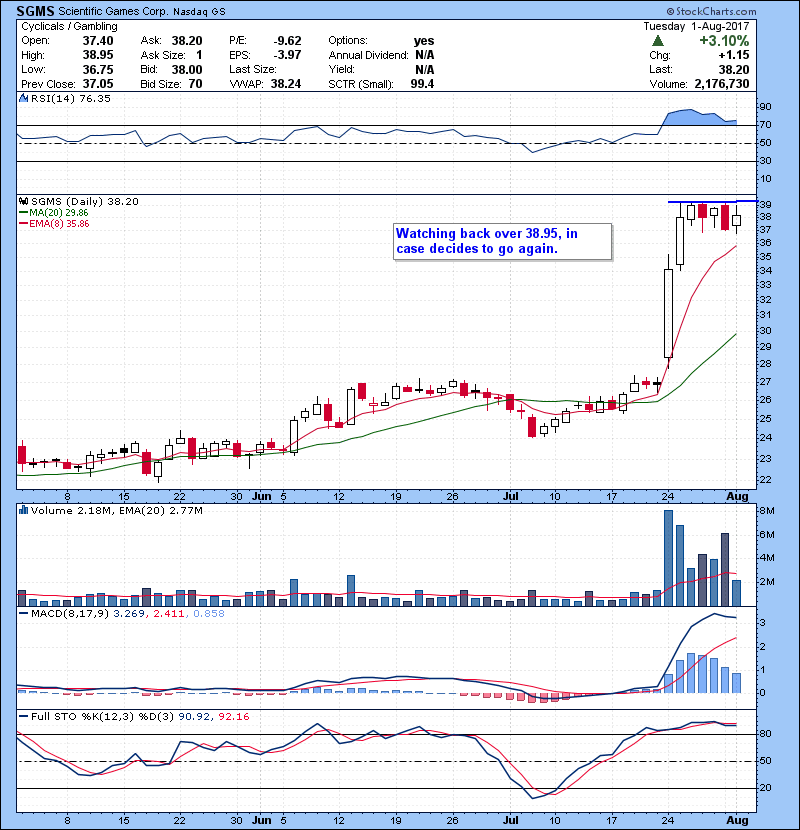Open the Cyclicals / Gambling sector label
This screenshot has height=830, width=800.
click(x=69, y=26)
